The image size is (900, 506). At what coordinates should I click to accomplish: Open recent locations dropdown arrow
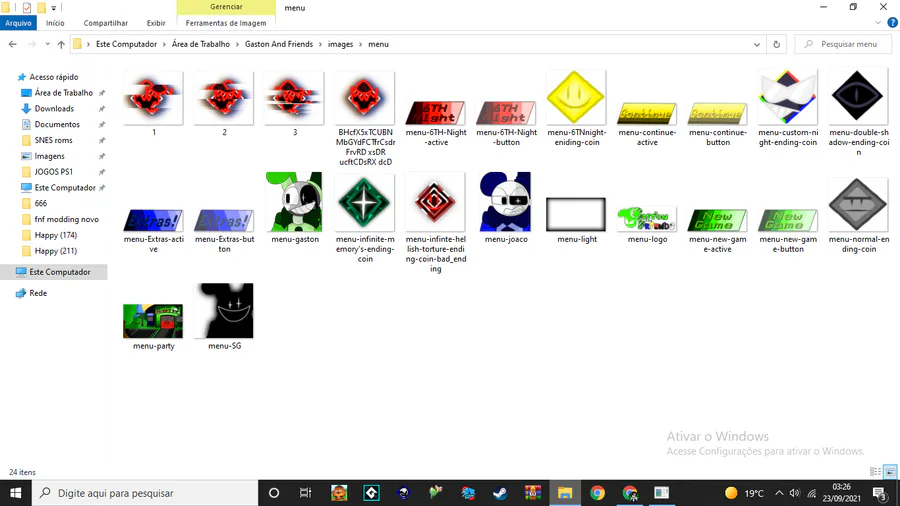[48, 44]
